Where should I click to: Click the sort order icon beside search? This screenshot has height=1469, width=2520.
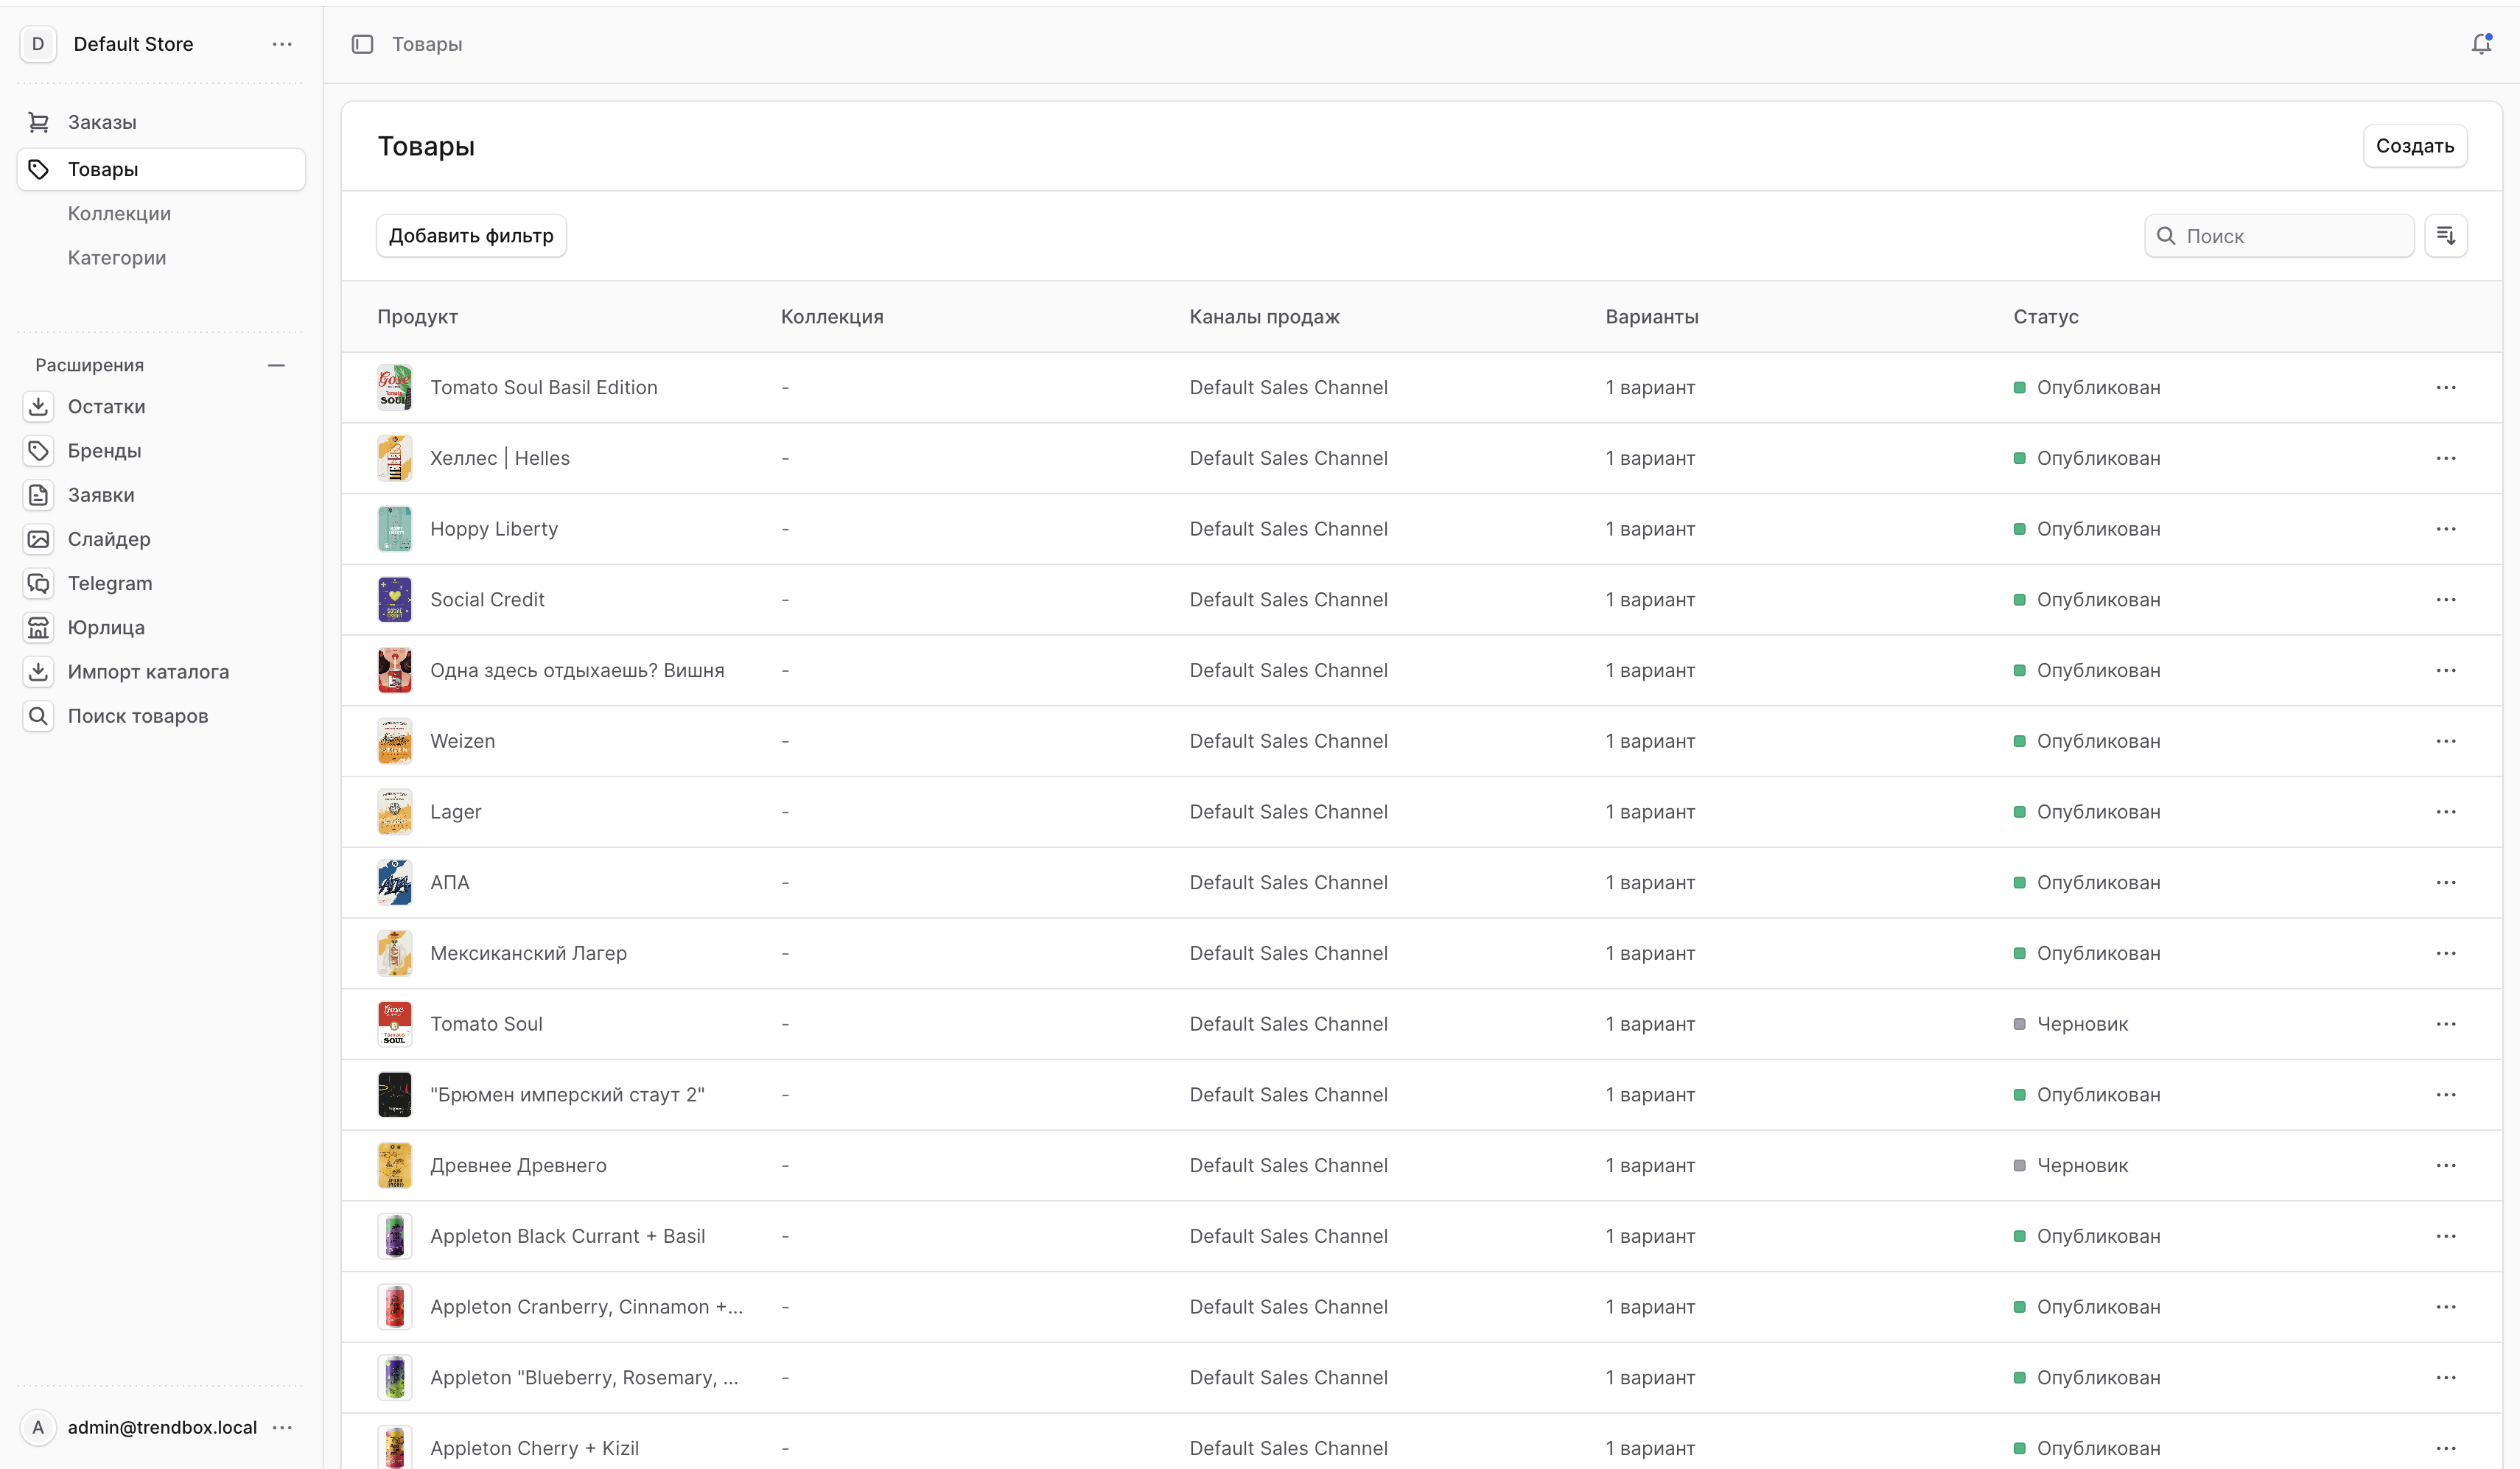click(x=2446, y=236)
